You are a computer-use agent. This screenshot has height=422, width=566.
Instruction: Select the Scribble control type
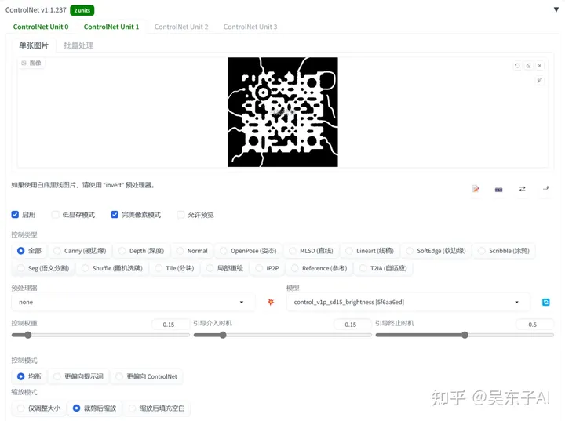click(x=504, y=251)
